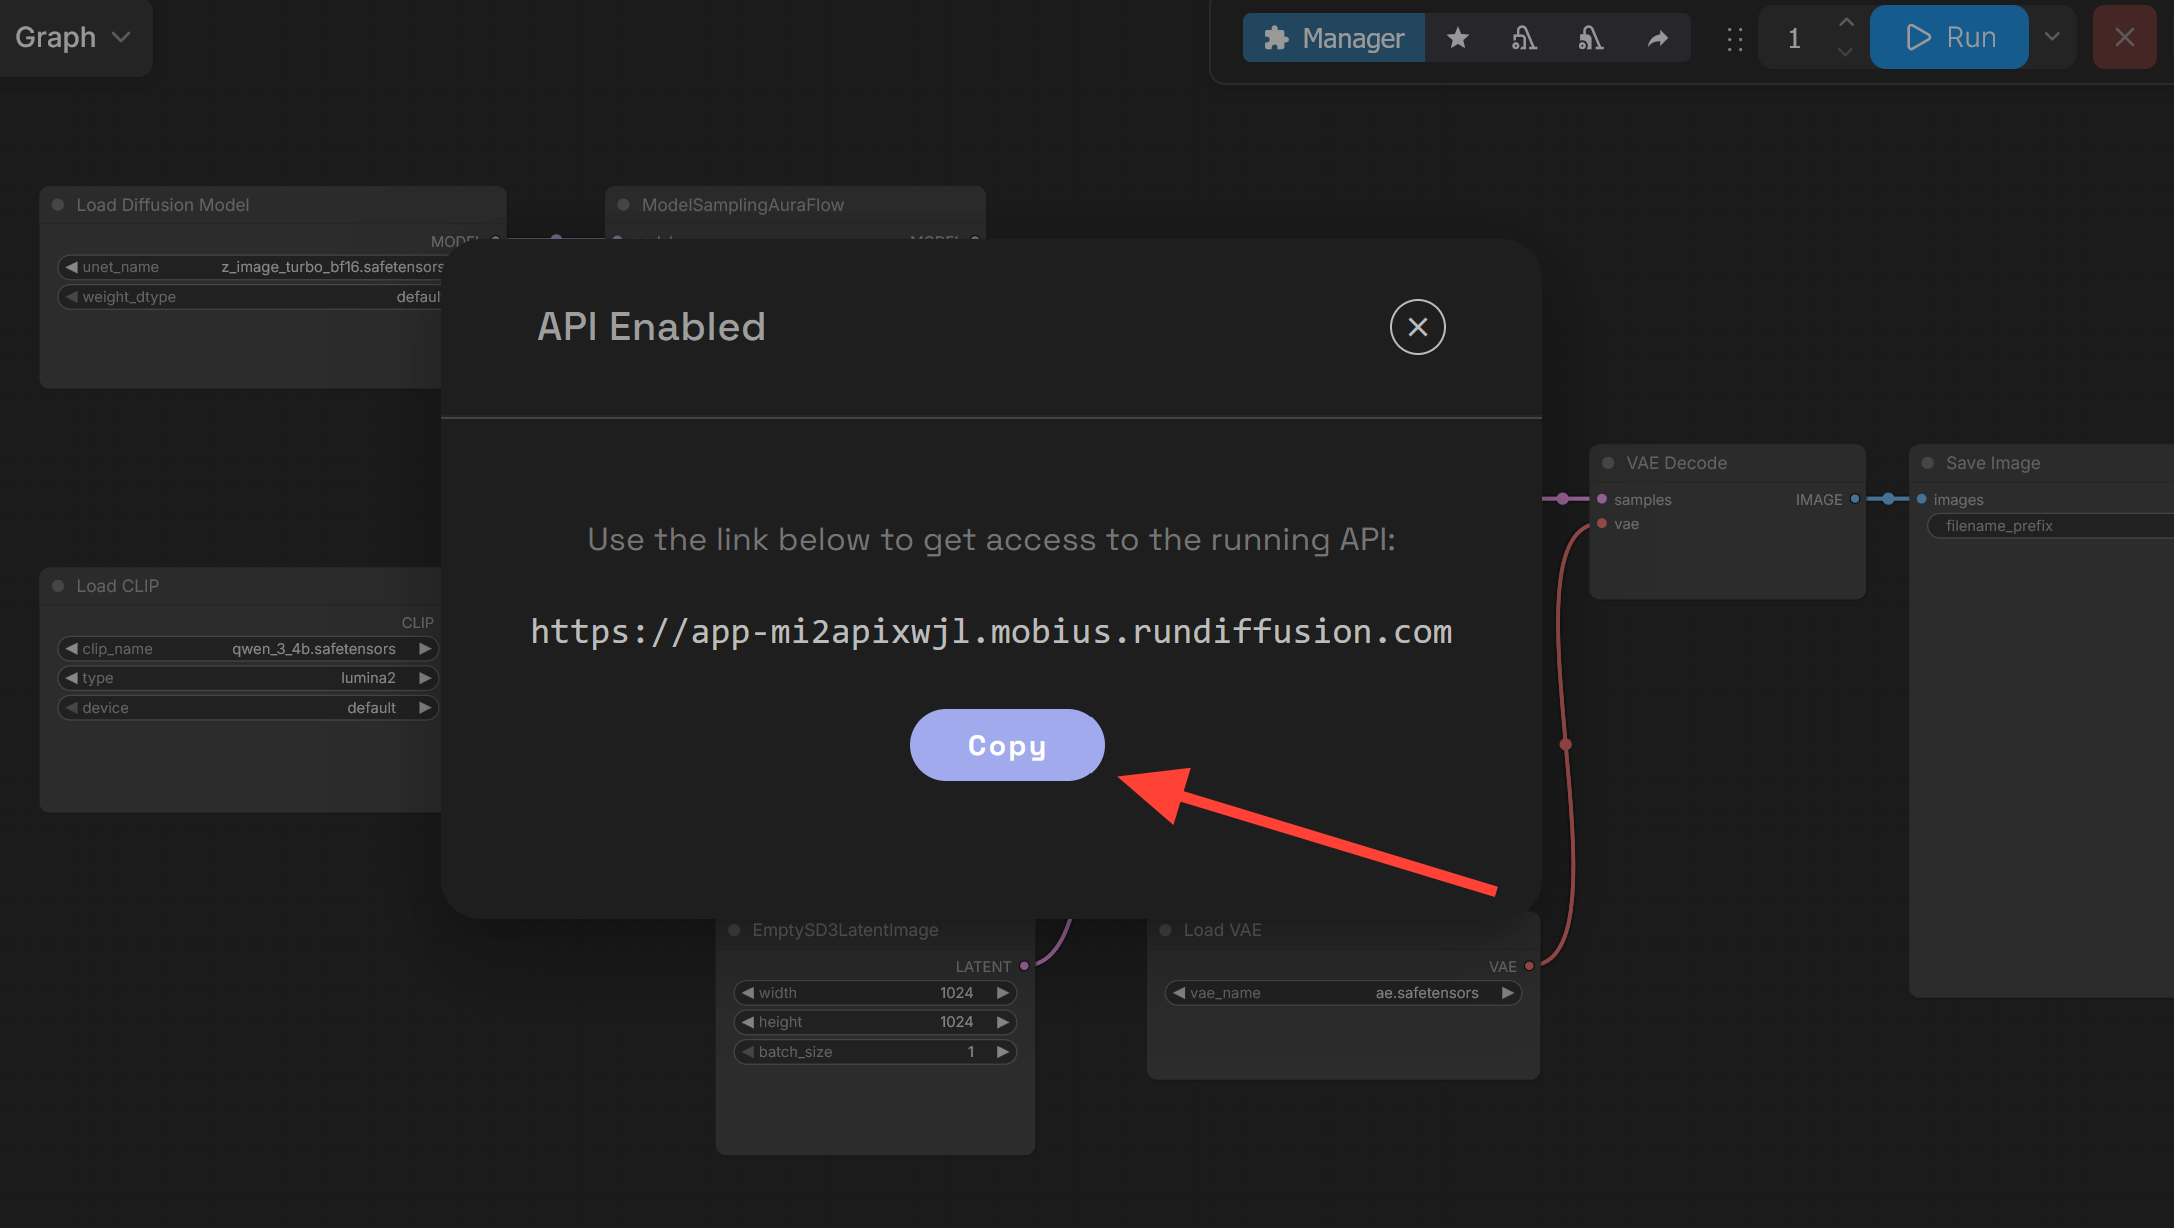The height and width of the screenshot is (1228, 2174).
Task: Click the Load VAE node title
Action: [x=1222, y=930]
